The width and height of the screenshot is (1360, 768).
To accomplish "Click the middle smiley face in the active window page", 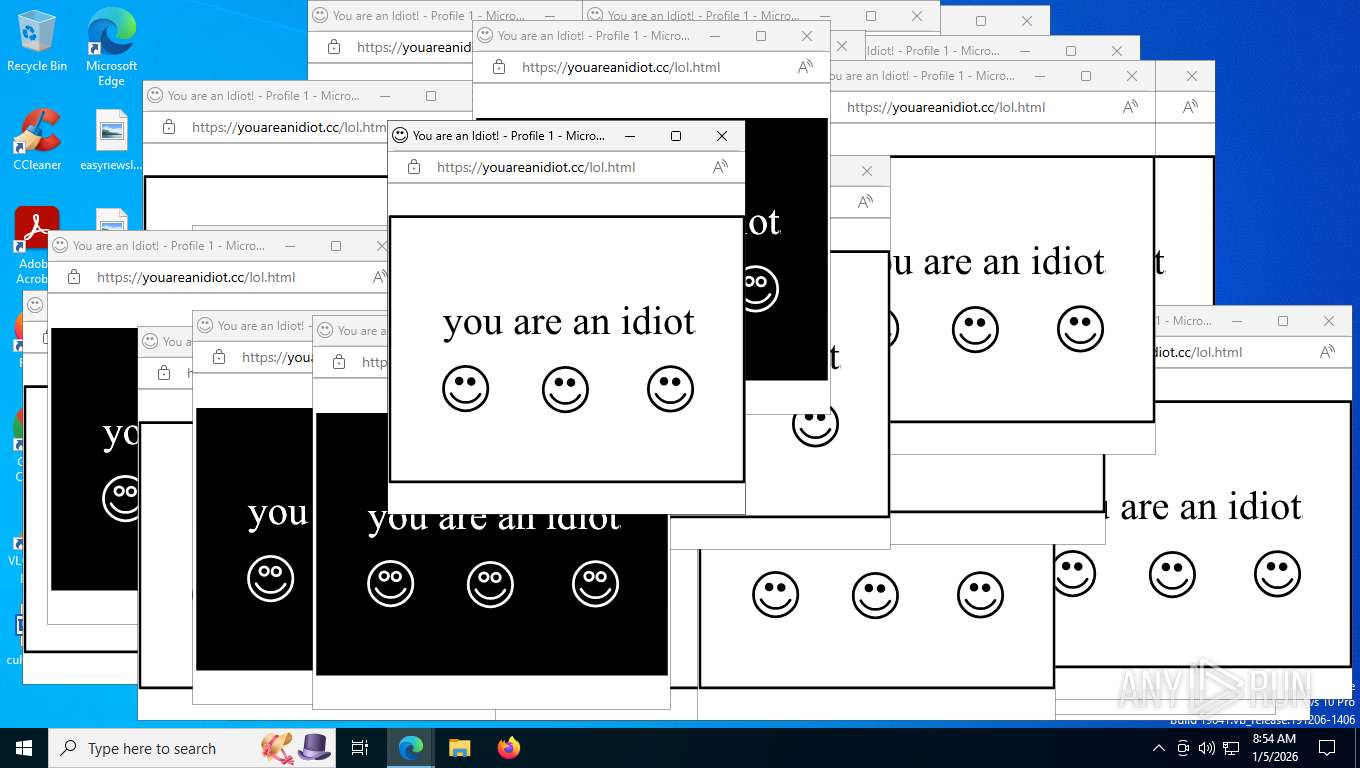I will (x=565, y=389).
